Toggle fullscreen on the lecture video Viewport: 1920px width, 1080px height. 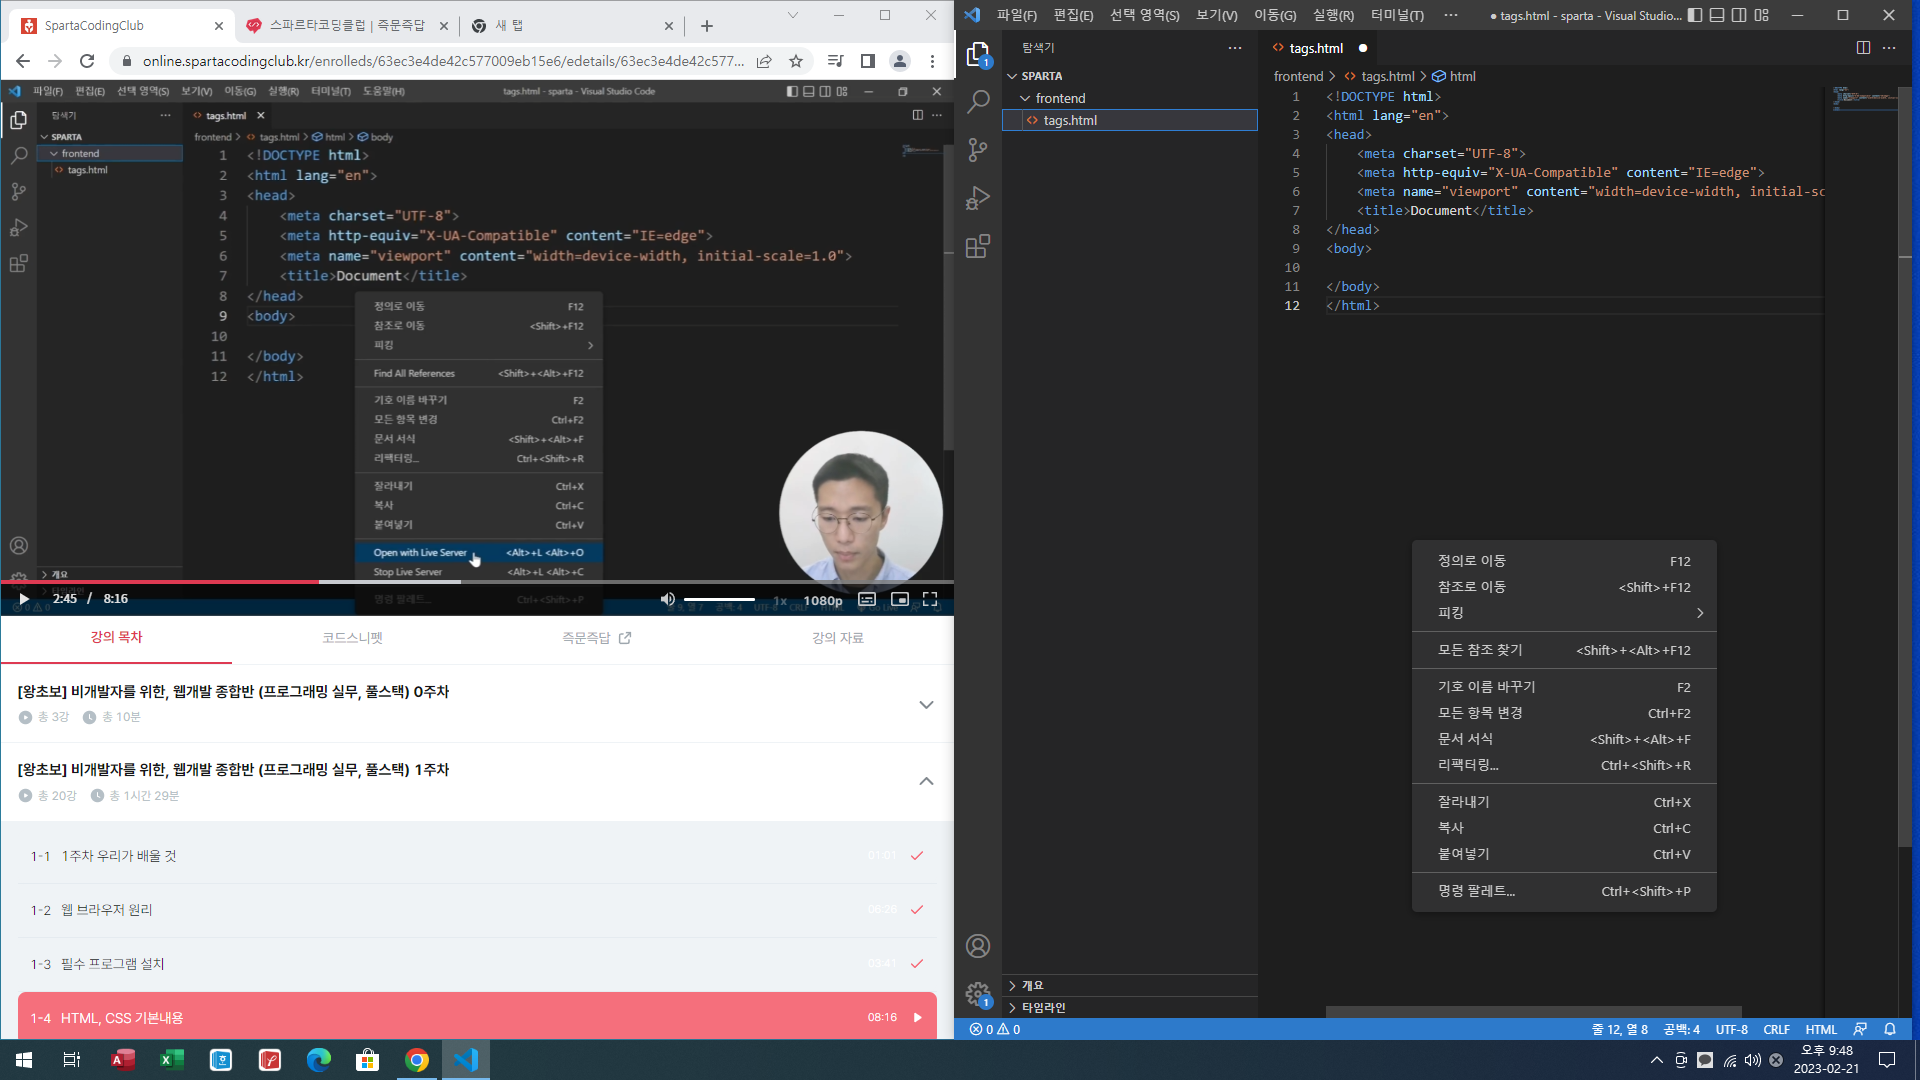(930, 599)
